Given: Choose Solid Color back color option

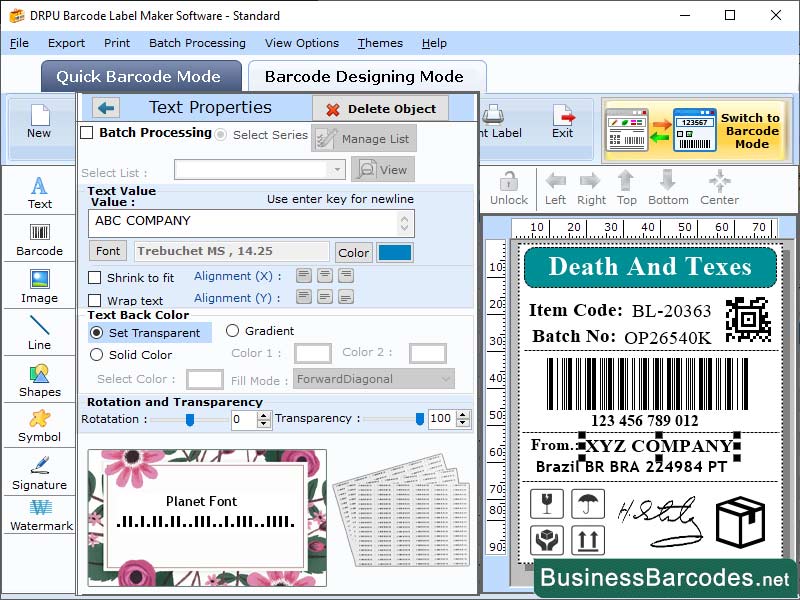Looking at the screenshot, I should (96, 355).
